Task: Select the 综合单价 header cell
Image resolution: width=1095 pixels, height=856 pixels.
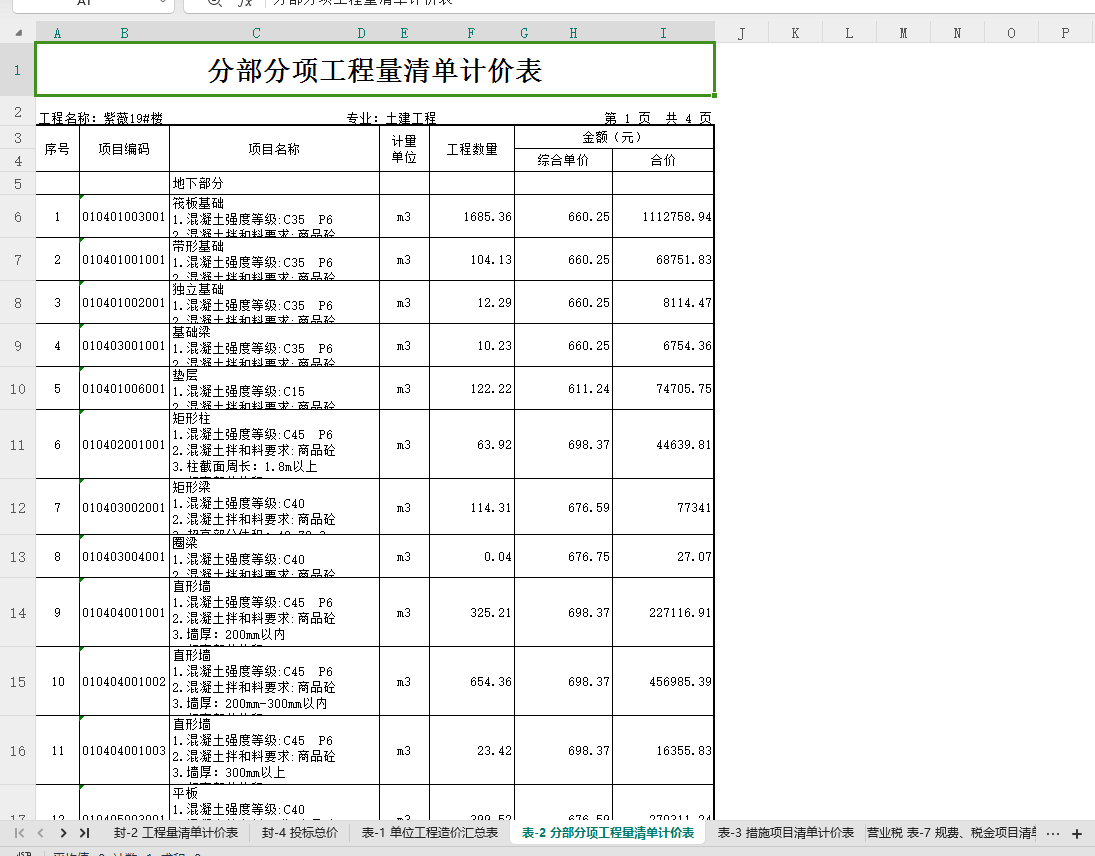Action: [564, 160]
